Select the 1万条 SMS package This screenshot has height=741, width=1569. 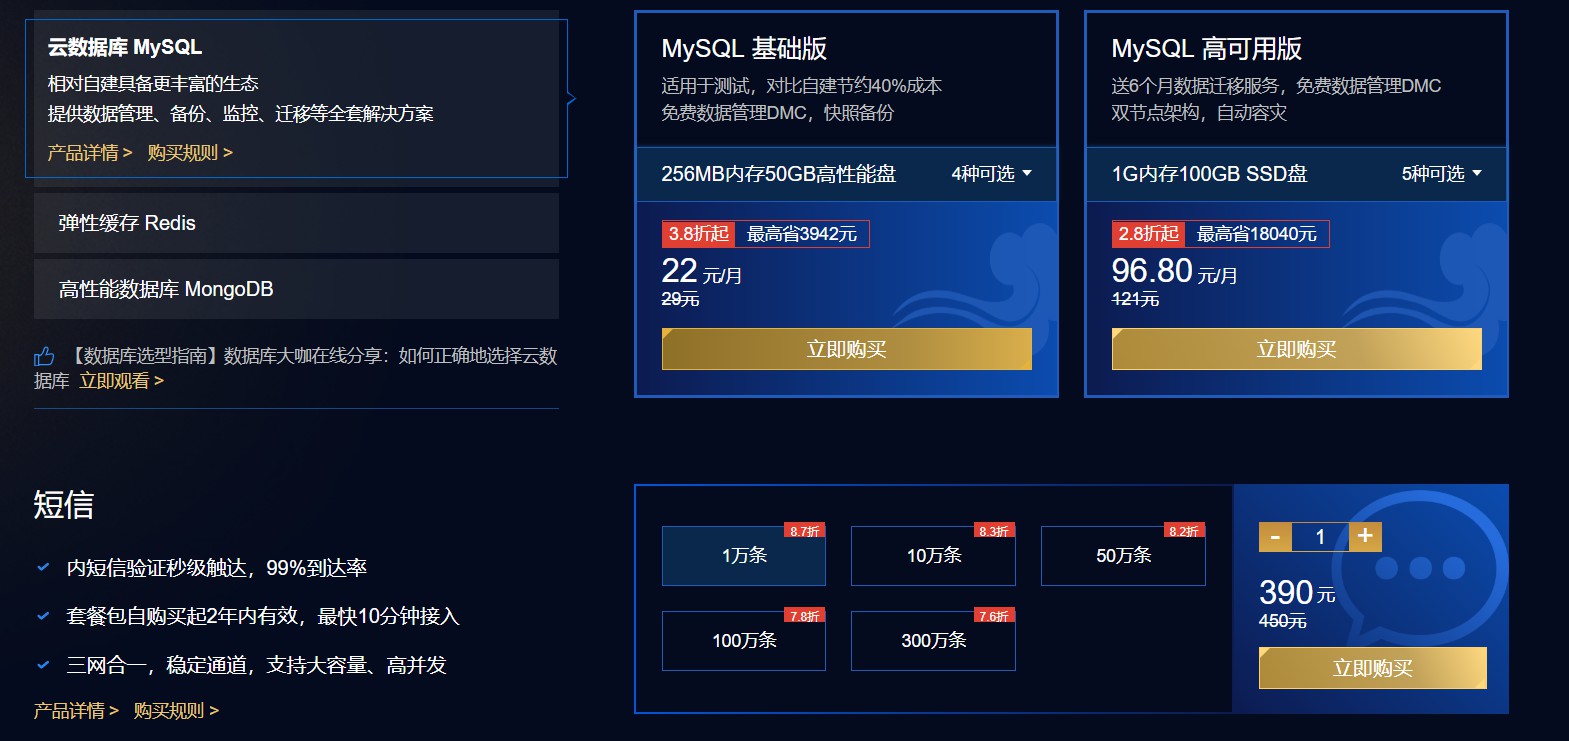(x=744, y=556)
